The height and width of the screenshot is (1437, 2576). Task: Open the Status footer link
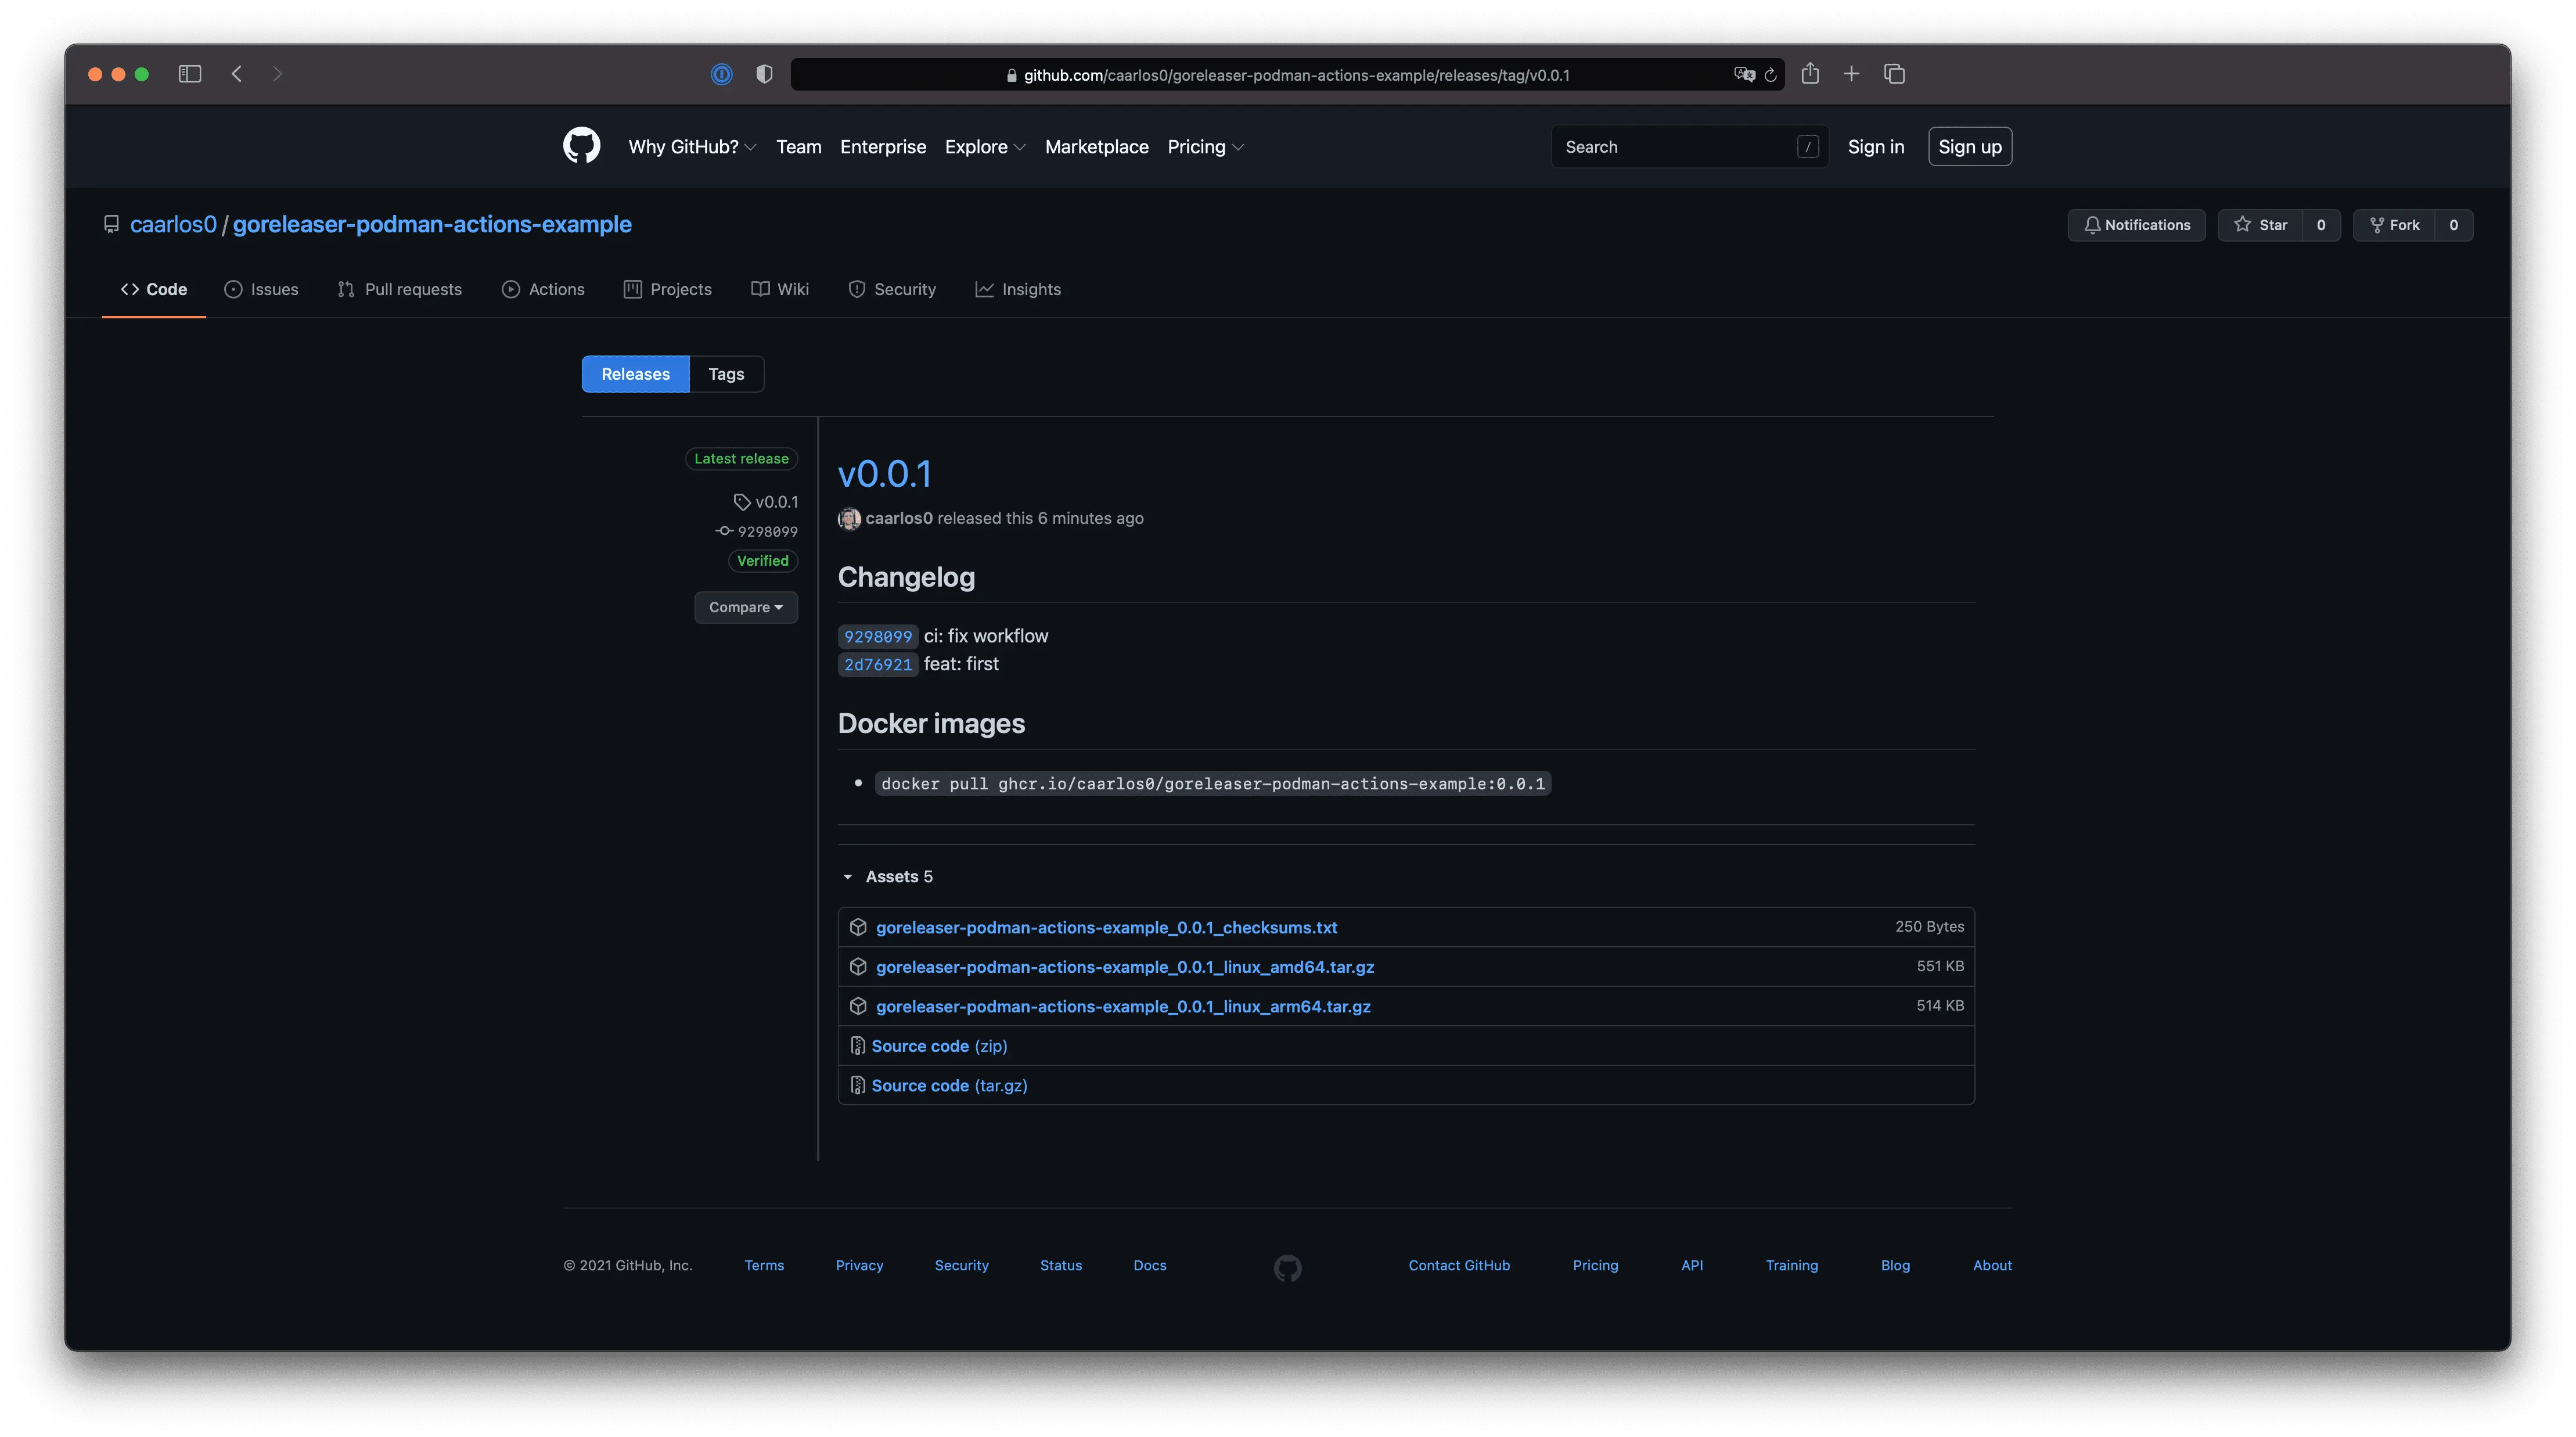(1060, 1265)
